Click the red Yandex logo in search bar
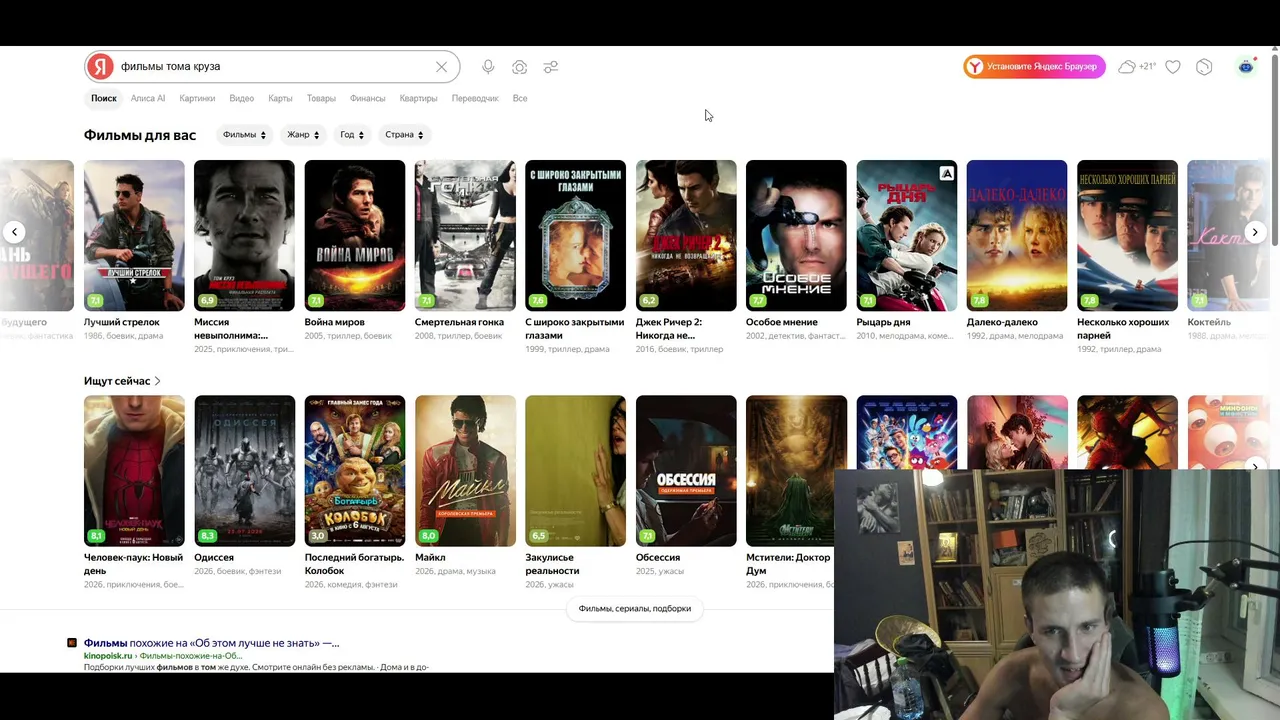1280x720 pixels. click(100, 67)
